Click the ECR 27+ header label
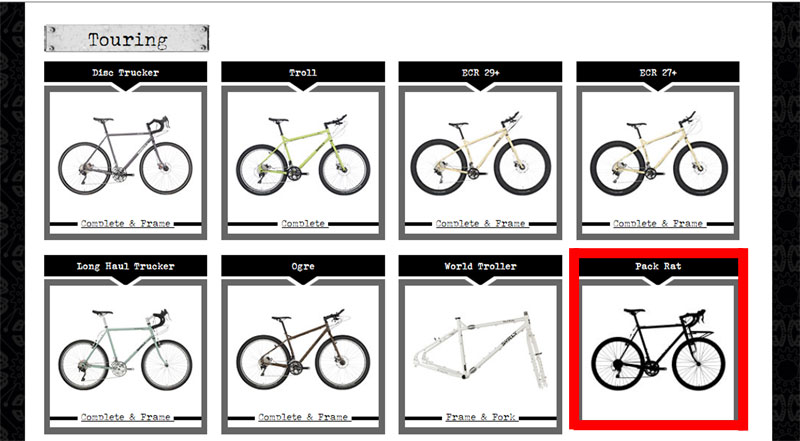The width and height of the screenshot is (800, 441). point(658,72)
